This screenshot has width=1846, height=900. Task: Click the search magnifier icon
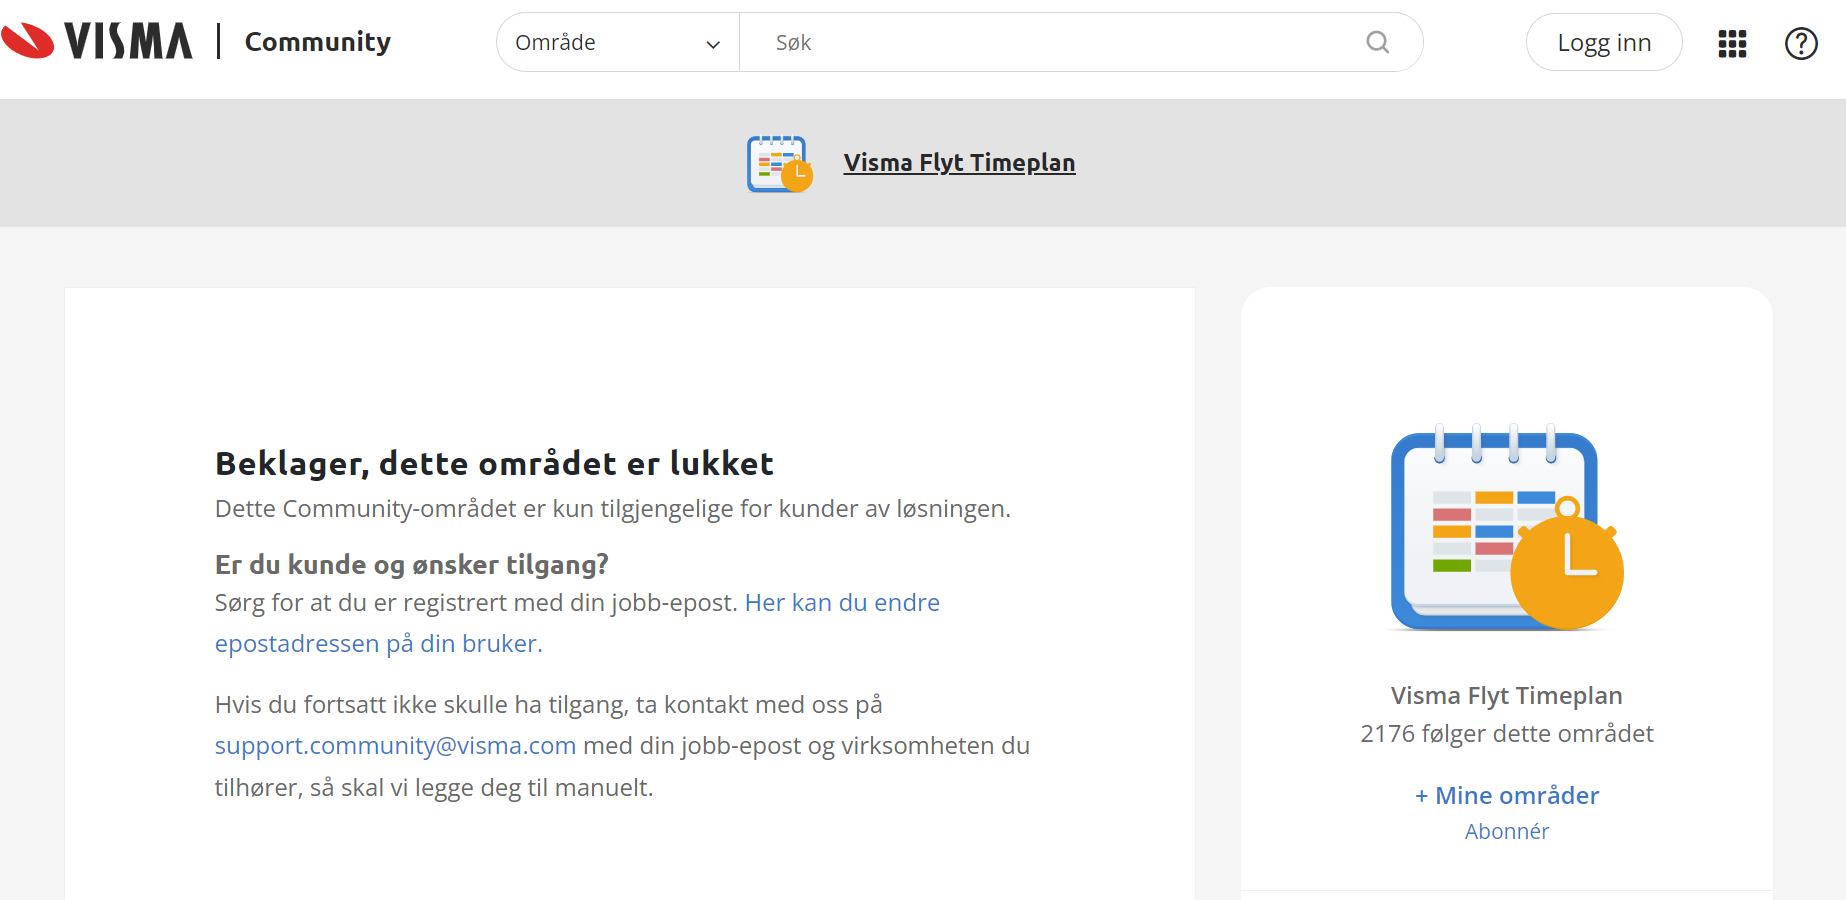click(x=1377, y=42)
